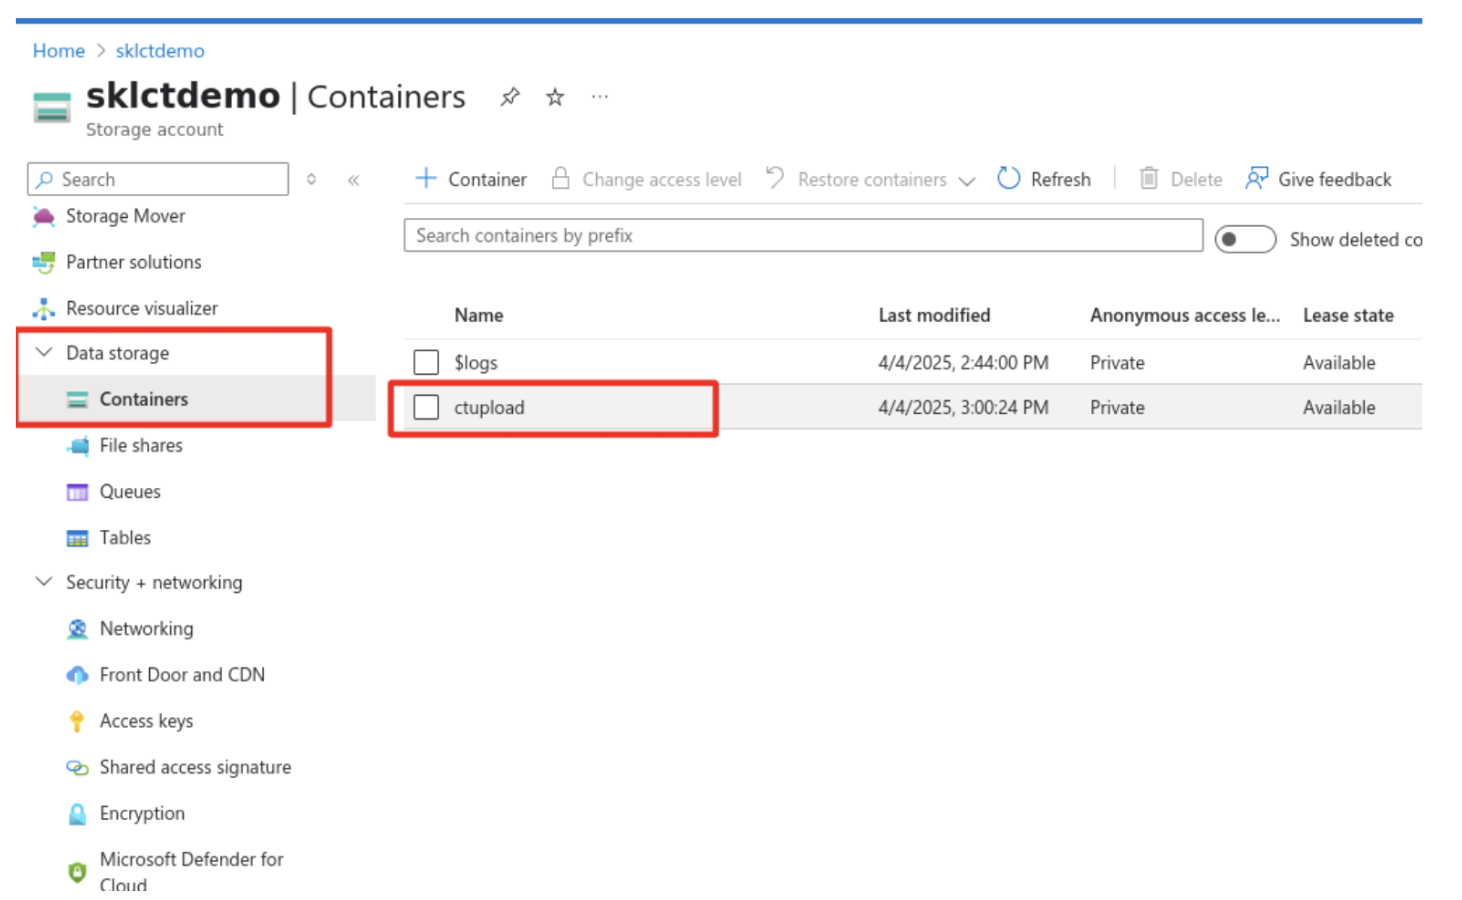Image resolution: width=1462 pixels, height=900 pixels.
Task: Open the ctupload container
Action: click(x=489, y=407)
